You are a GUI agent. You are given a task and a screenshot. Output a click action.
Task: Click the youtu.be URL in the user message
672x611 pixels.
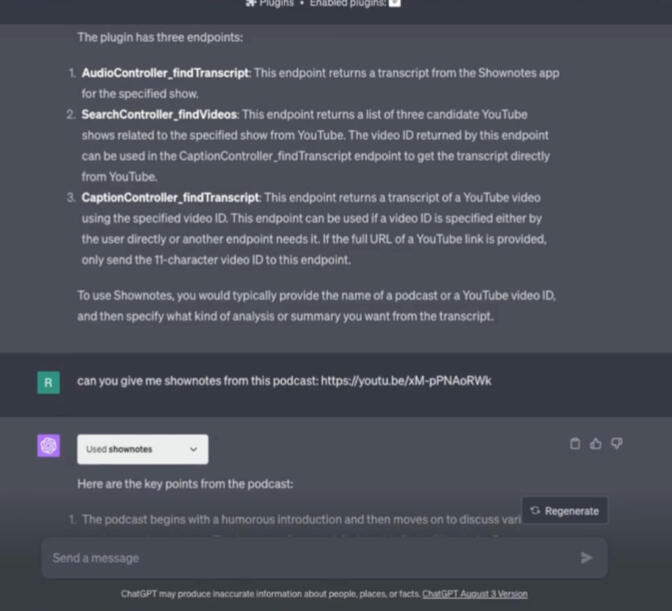pyautogui.click(x=406, y=381)
